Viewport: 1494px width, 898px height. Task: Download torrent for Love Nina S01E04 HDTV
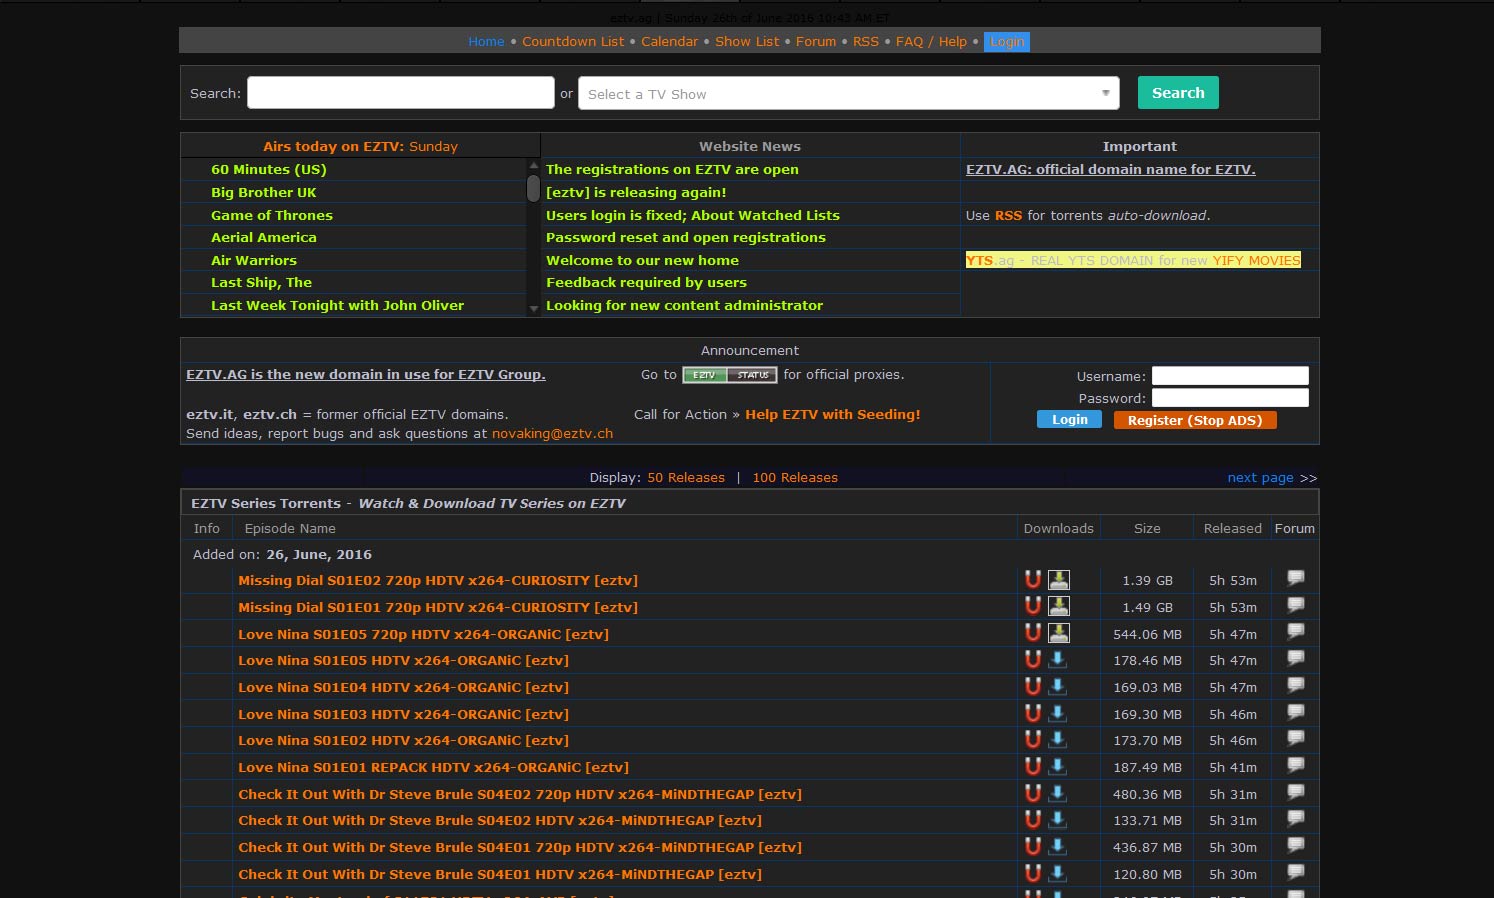pyautogui.click(x=1058, y=687)
